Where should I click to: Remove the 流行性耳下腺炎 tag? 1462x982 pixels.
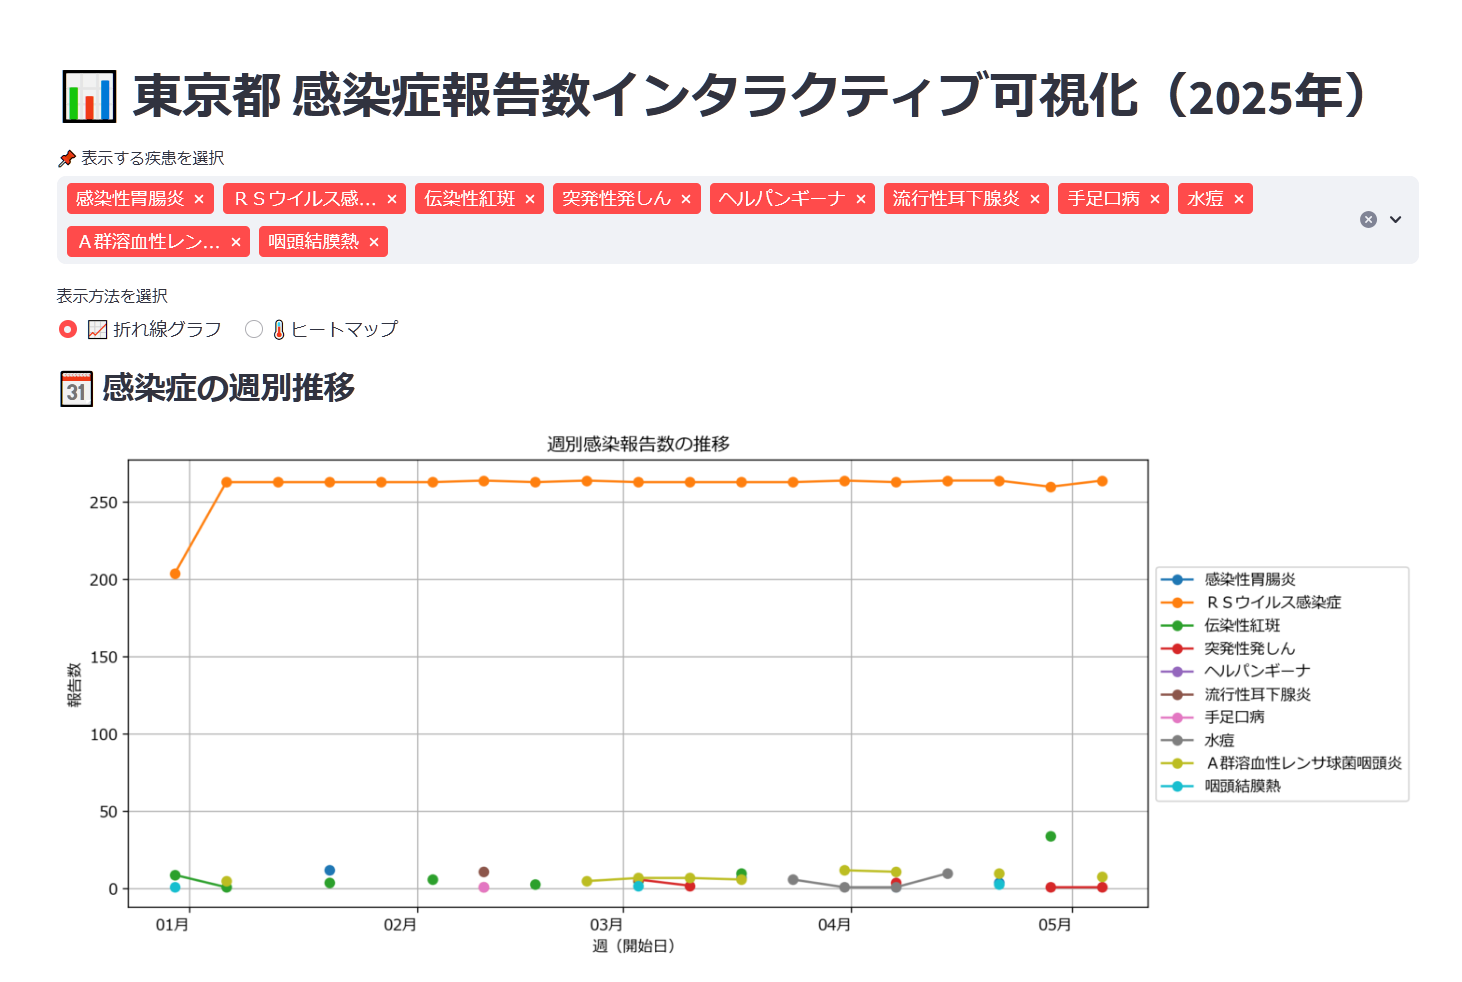click(x=1035, y=199)
